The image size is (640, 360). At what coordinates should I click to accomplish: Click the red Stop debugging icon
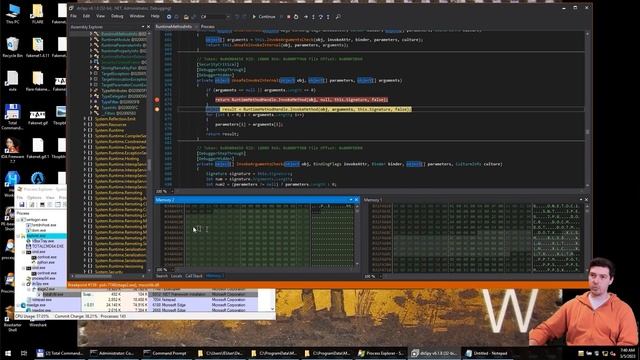[289, 17]
